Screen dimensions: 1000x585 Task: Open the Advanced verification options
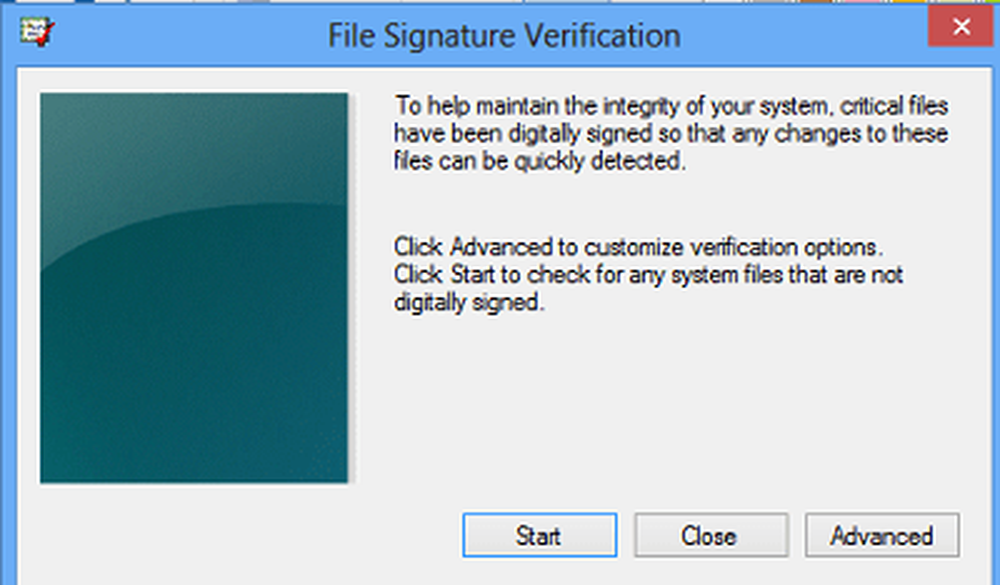[881, 536]
